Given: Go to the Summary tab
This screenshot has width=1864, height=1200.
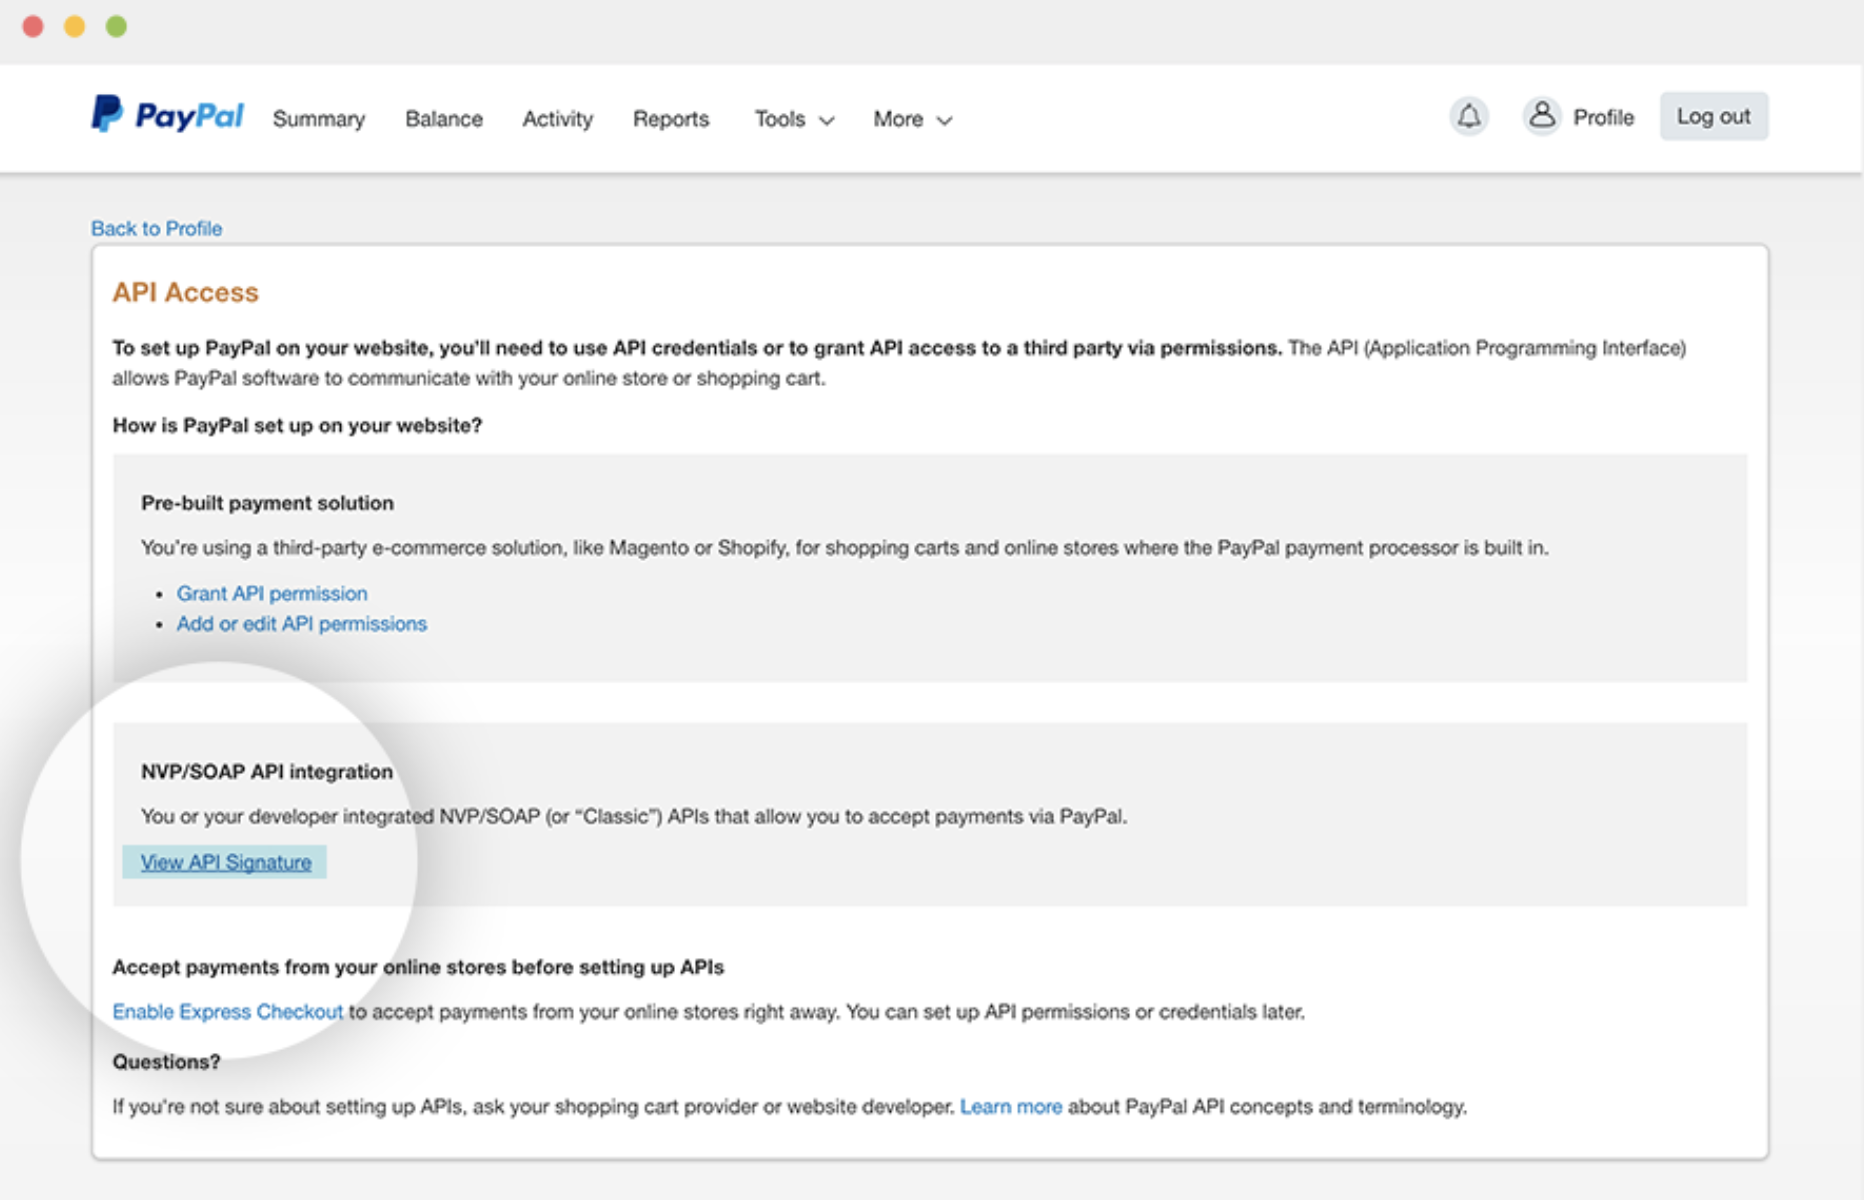Looking at the screenshot, I should click(319, 119).
